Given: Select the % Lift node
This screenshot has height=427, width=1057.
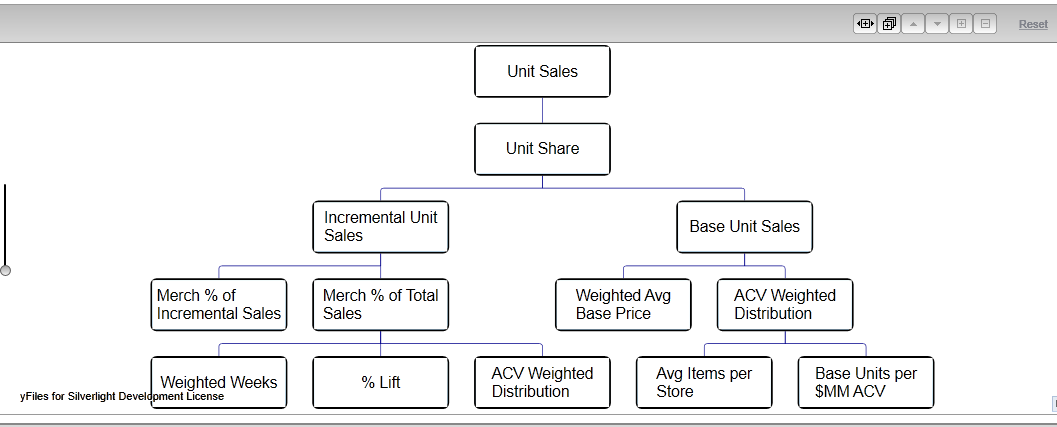Looking at the screenshot, I should pos(380,383).
